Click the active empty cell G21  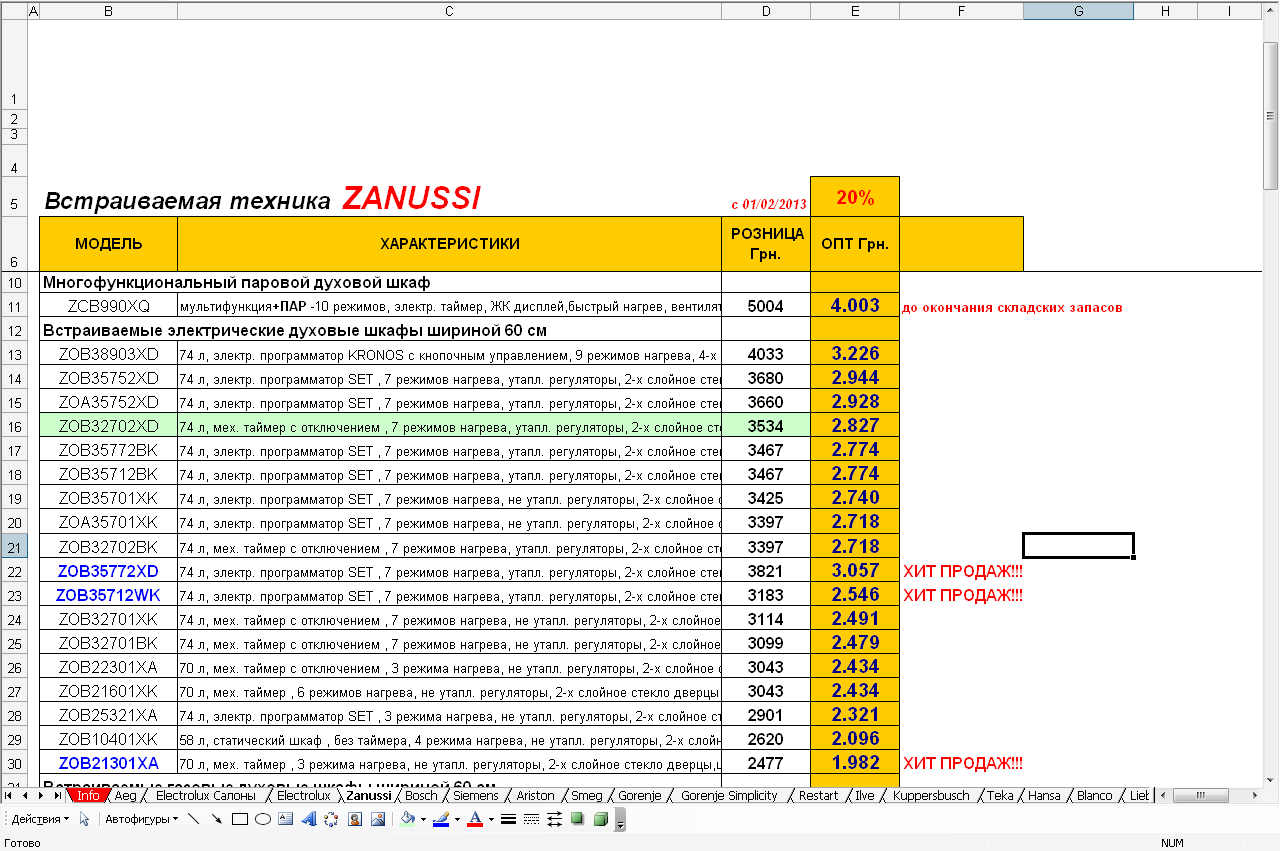(1078, 546)
